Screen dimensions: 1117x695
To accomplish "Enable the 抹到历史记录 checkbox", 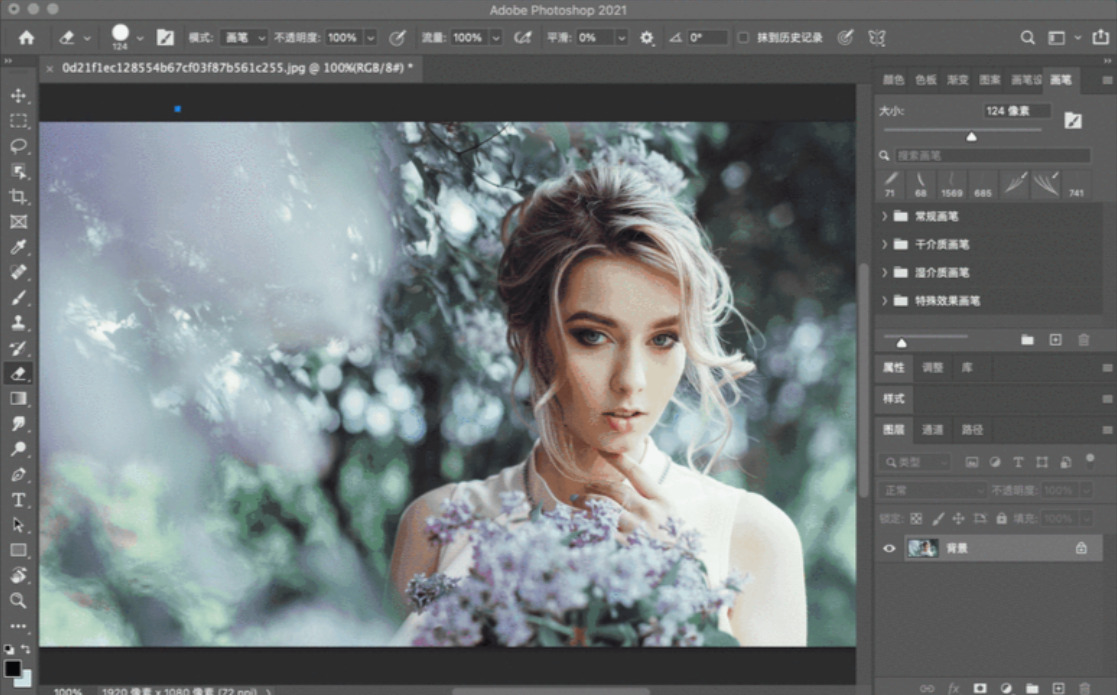I will coord(743,38).
